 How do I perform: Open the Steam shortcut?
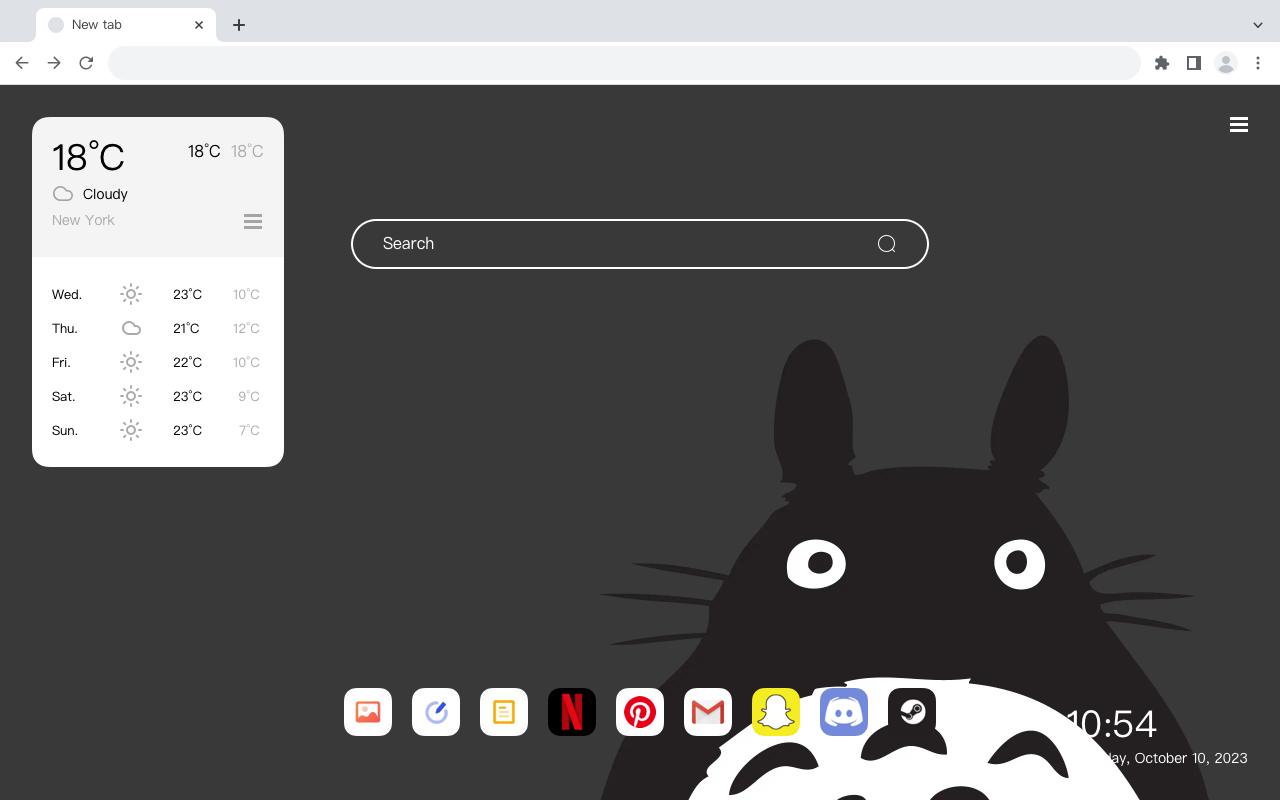coord(912,712)
